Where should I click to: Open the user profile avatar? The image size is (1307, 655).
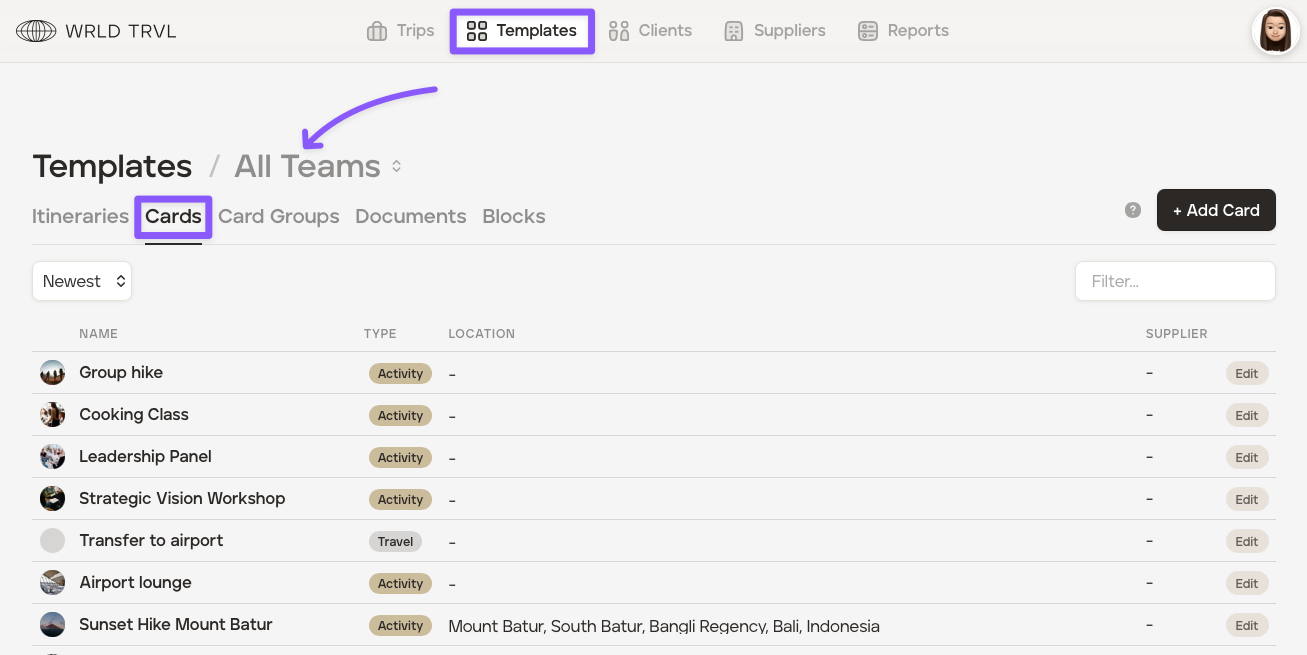point(1275,31)
